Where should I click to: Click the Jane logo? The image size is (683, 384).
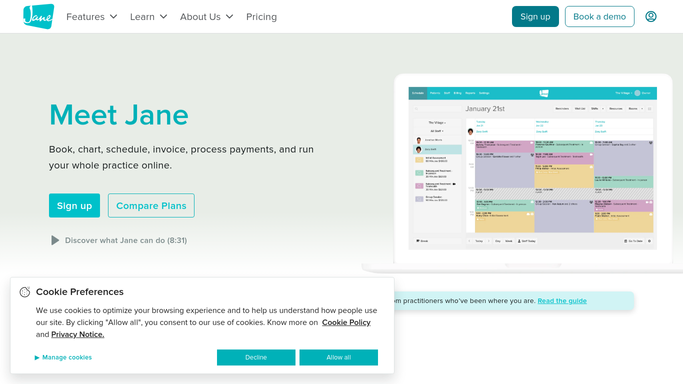point(39,17)
